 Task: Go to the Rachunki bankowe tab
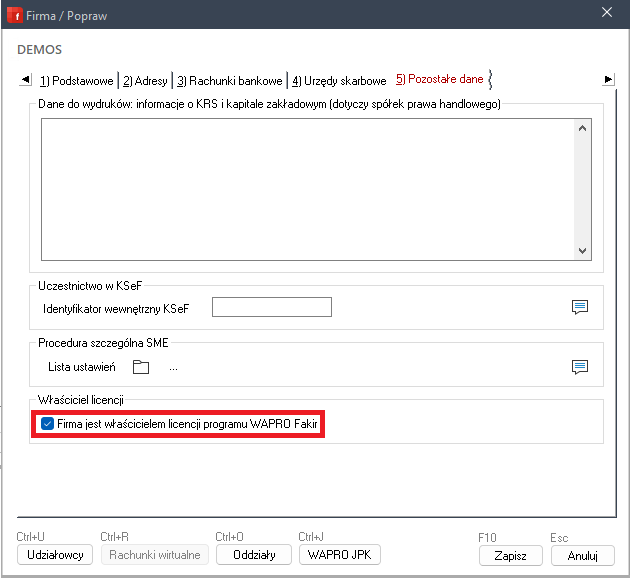230,80
